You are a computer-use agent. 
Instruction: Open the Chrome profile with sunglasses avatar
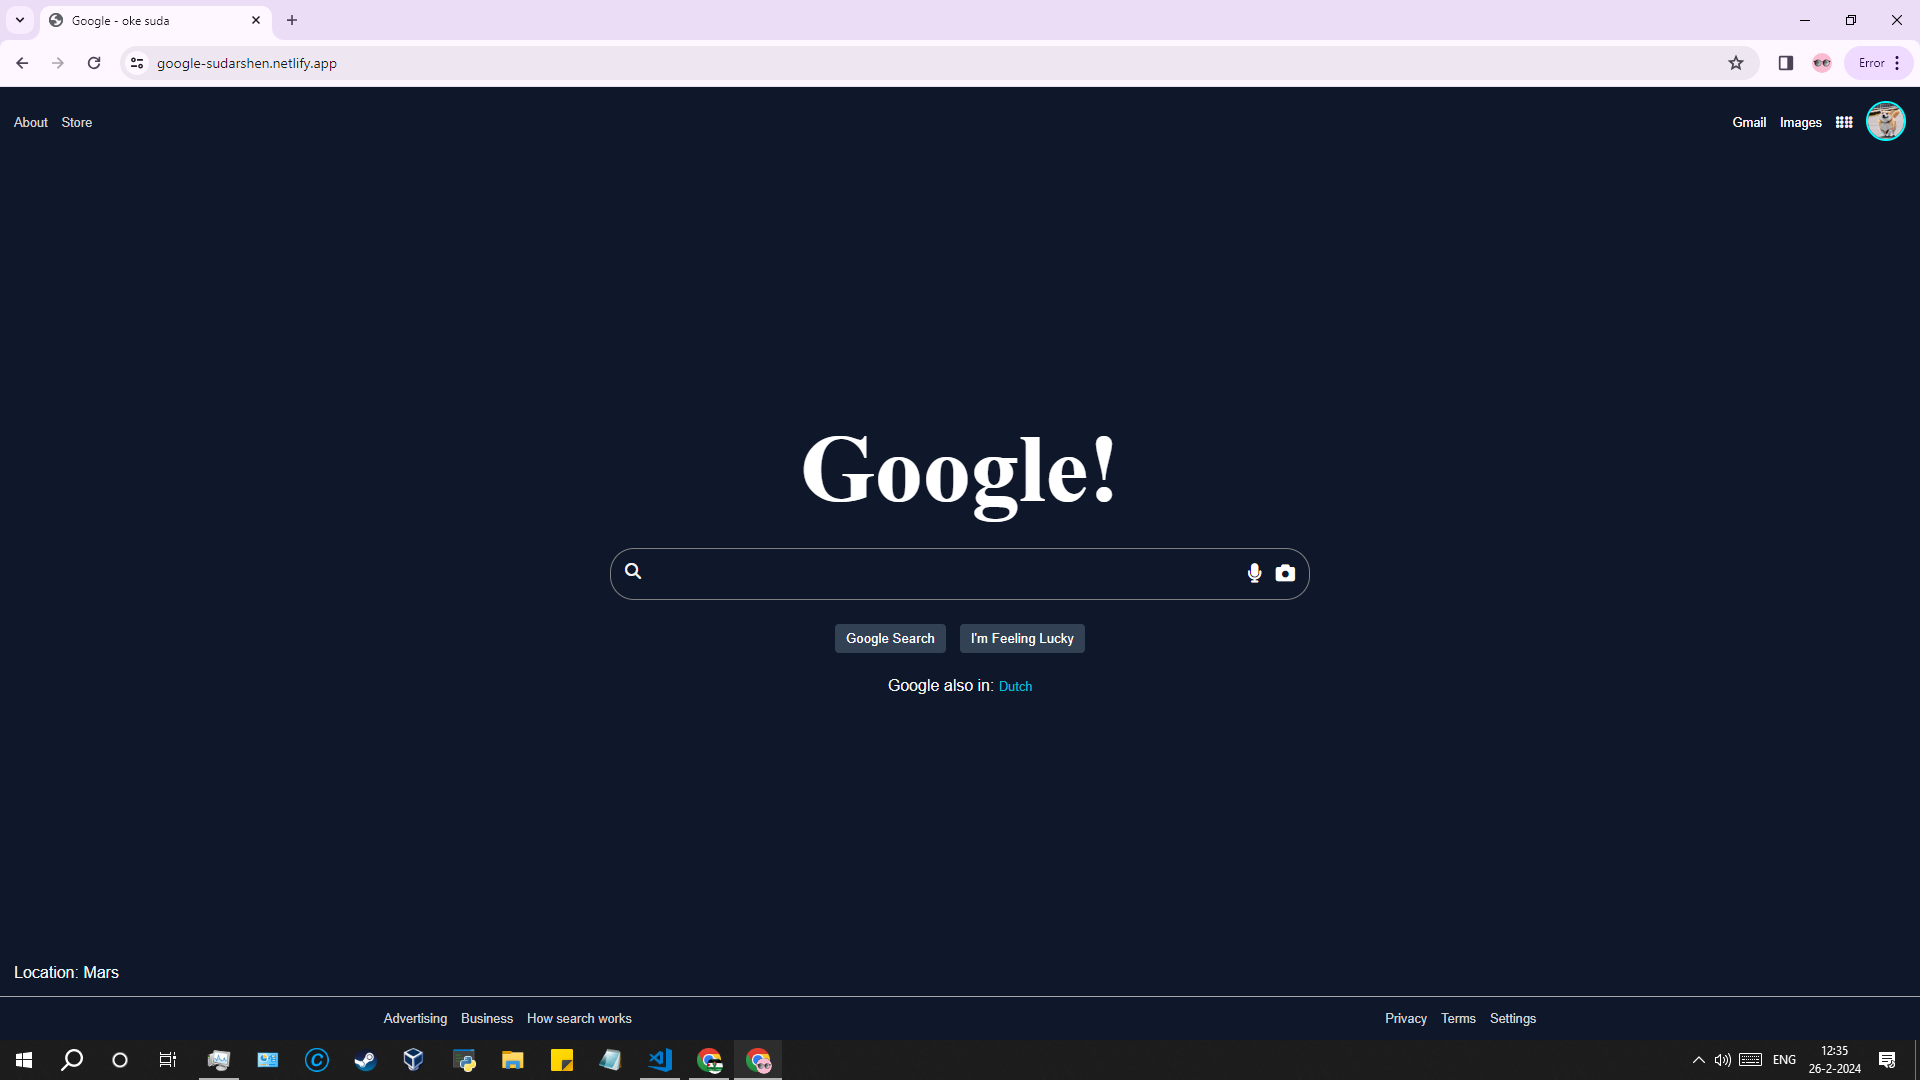(x=1822, y=63)
